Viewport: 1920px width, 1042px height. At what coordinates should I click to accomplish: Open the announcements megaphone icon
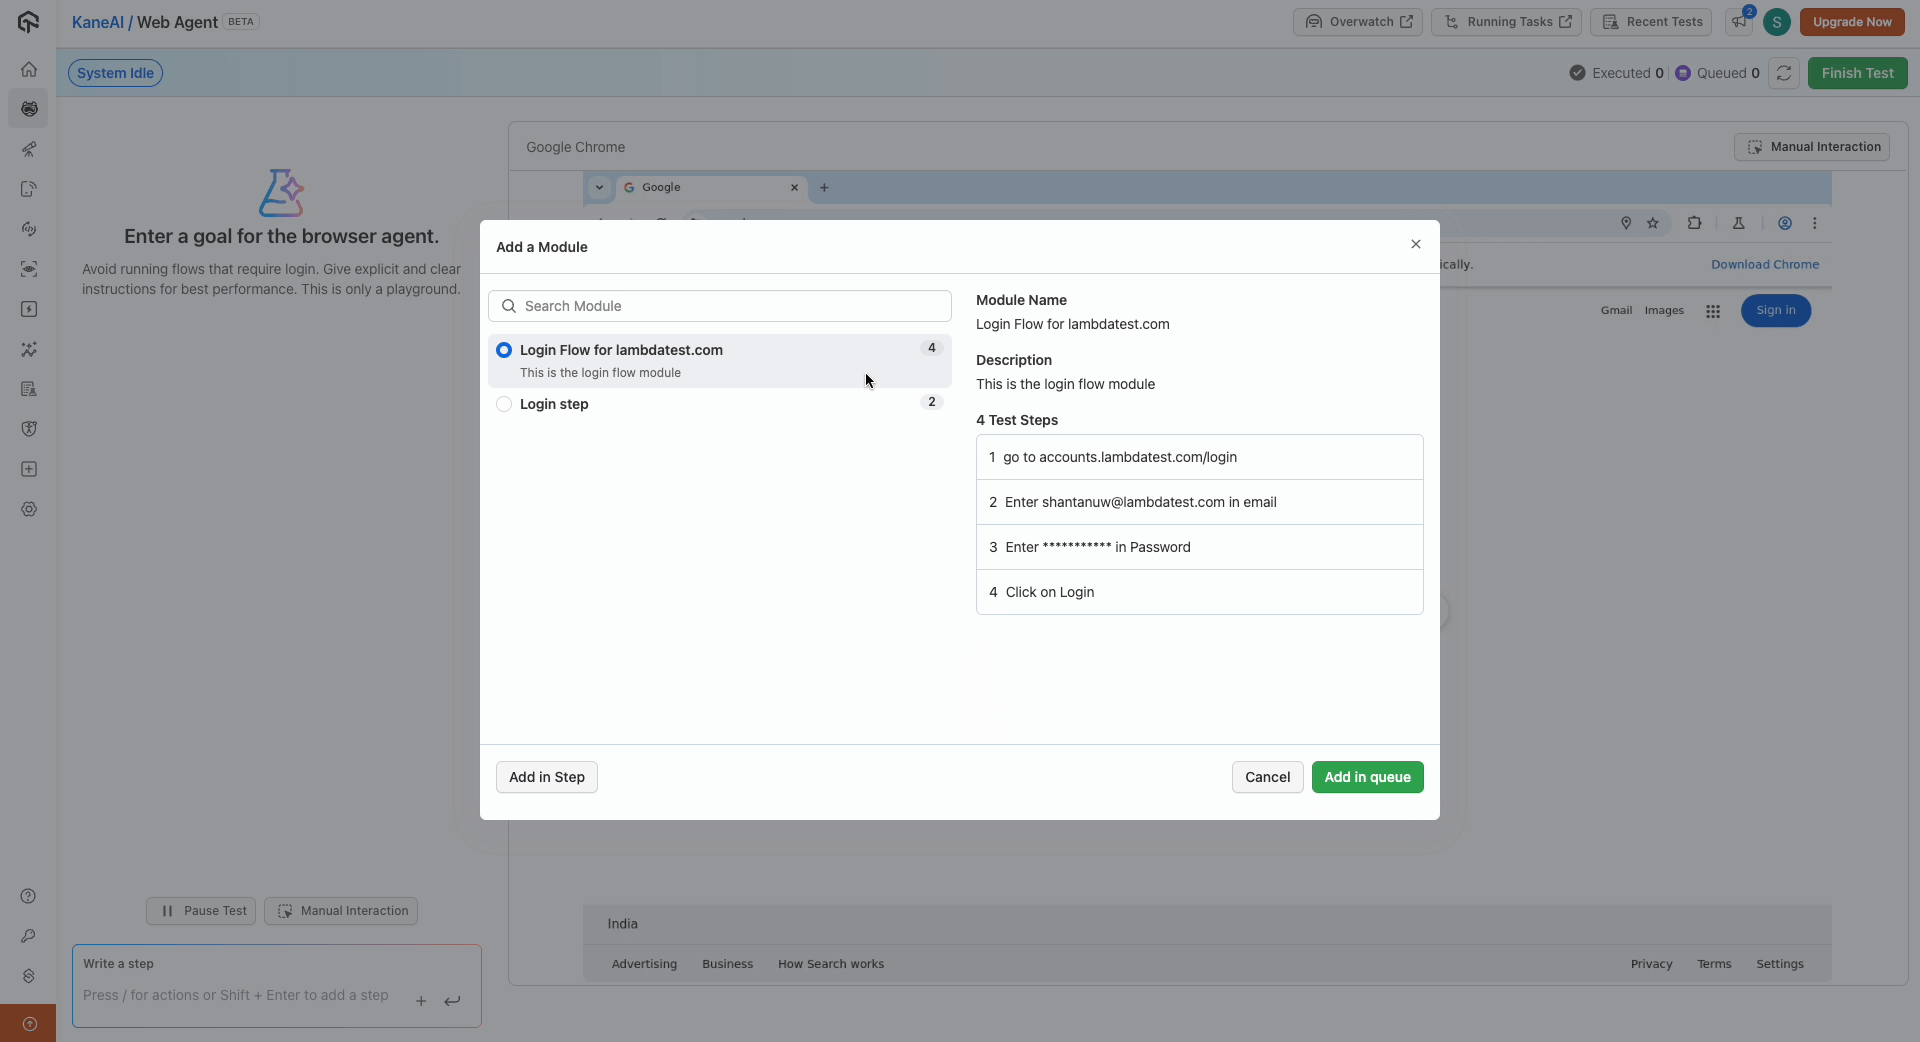click(x=1740, y=22)
